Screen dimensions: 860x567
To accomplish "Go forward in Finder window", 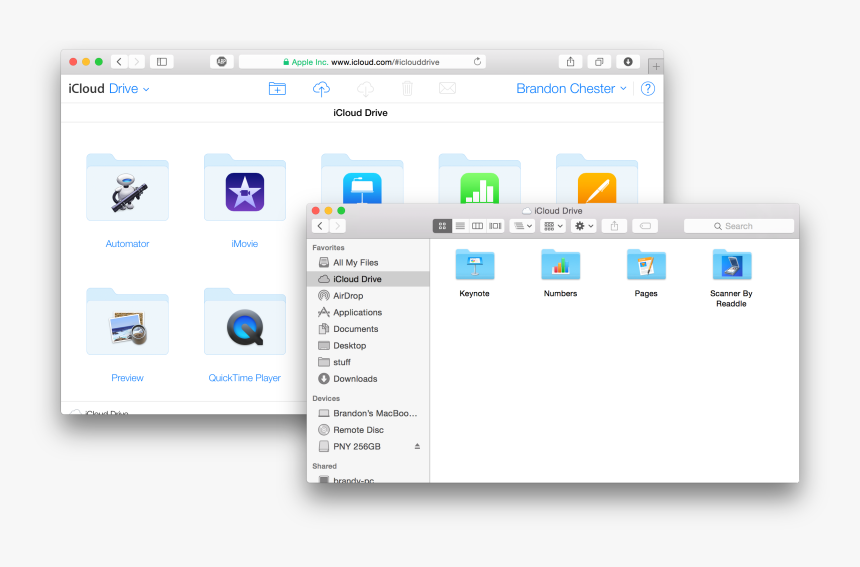I will point(338,226).
